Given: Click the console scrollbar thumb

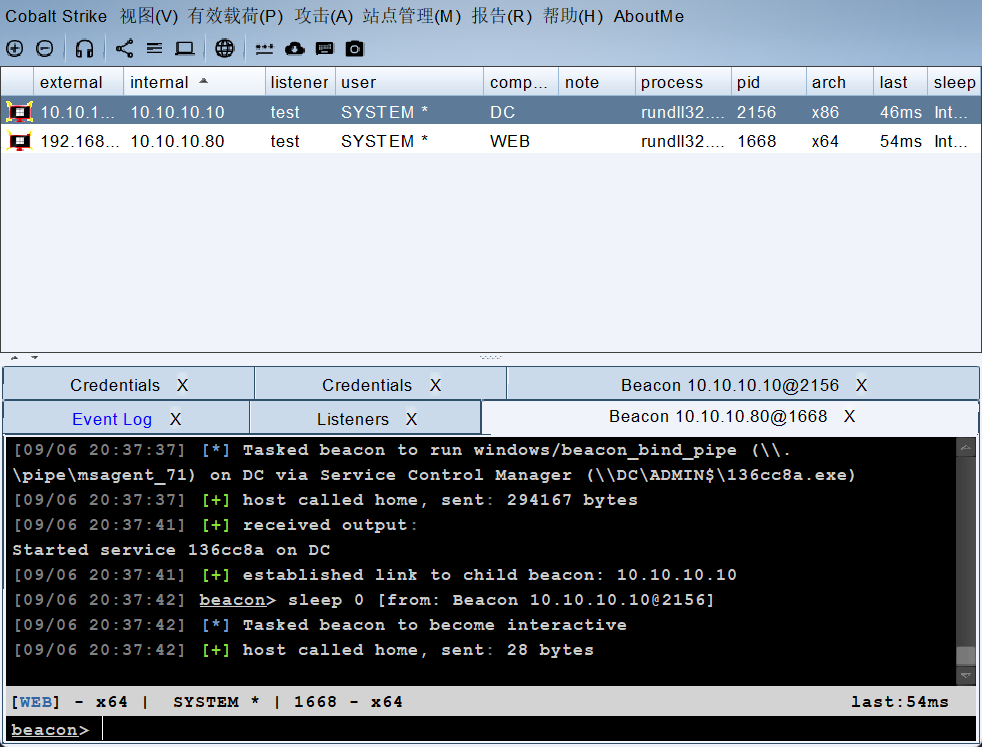Looking at the screenshot, I should 966,655.
